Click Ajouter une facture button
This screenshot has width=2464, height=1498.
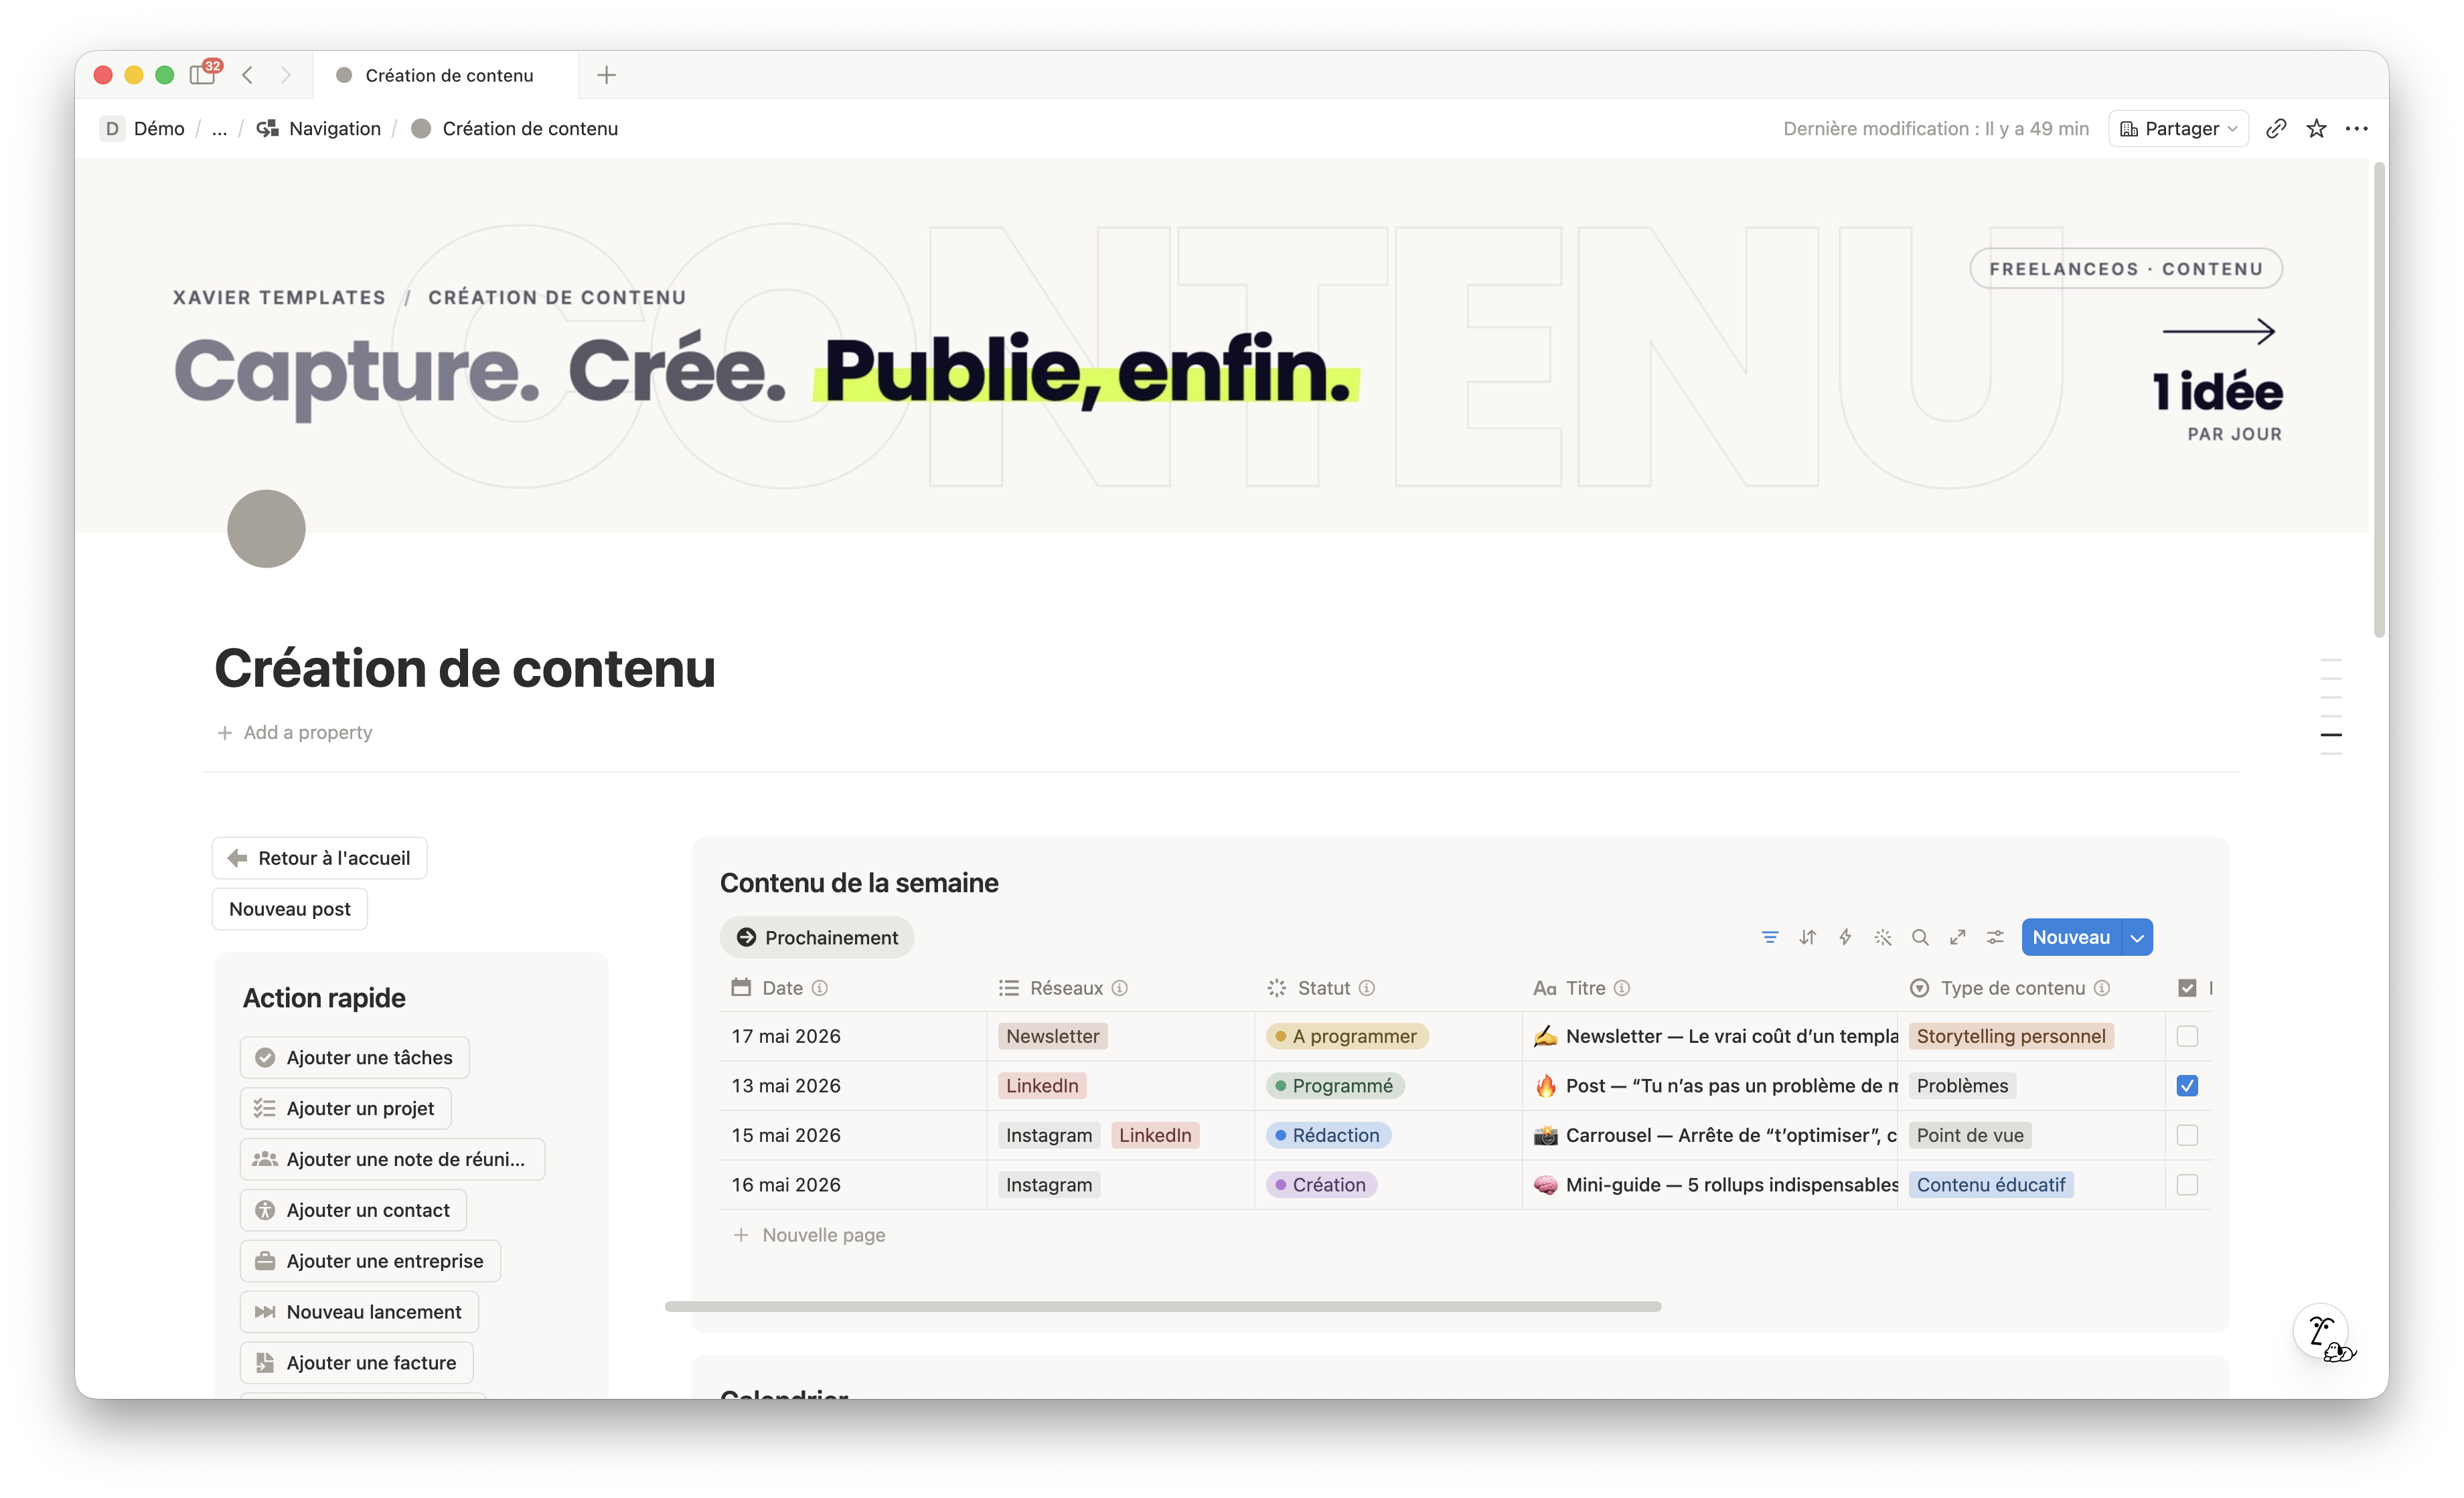[357, 1363]
